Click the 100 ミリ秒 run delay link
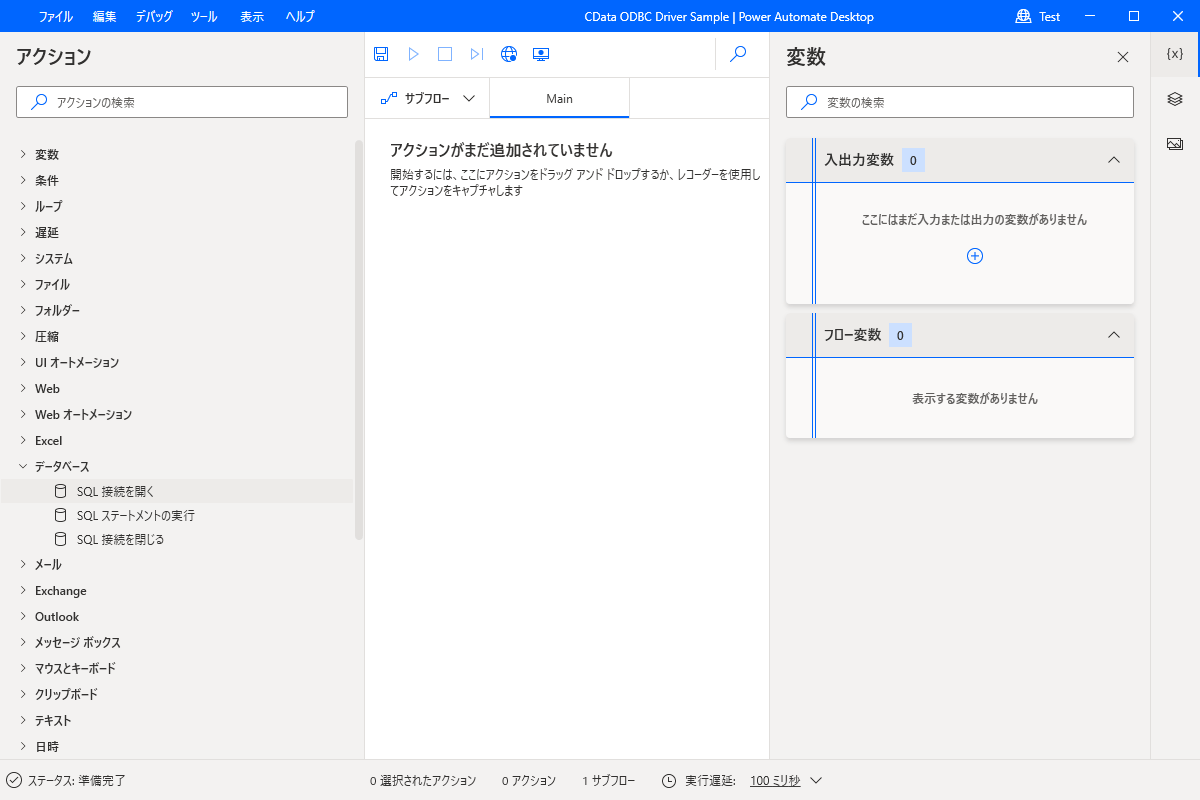 tap(775, 781)
